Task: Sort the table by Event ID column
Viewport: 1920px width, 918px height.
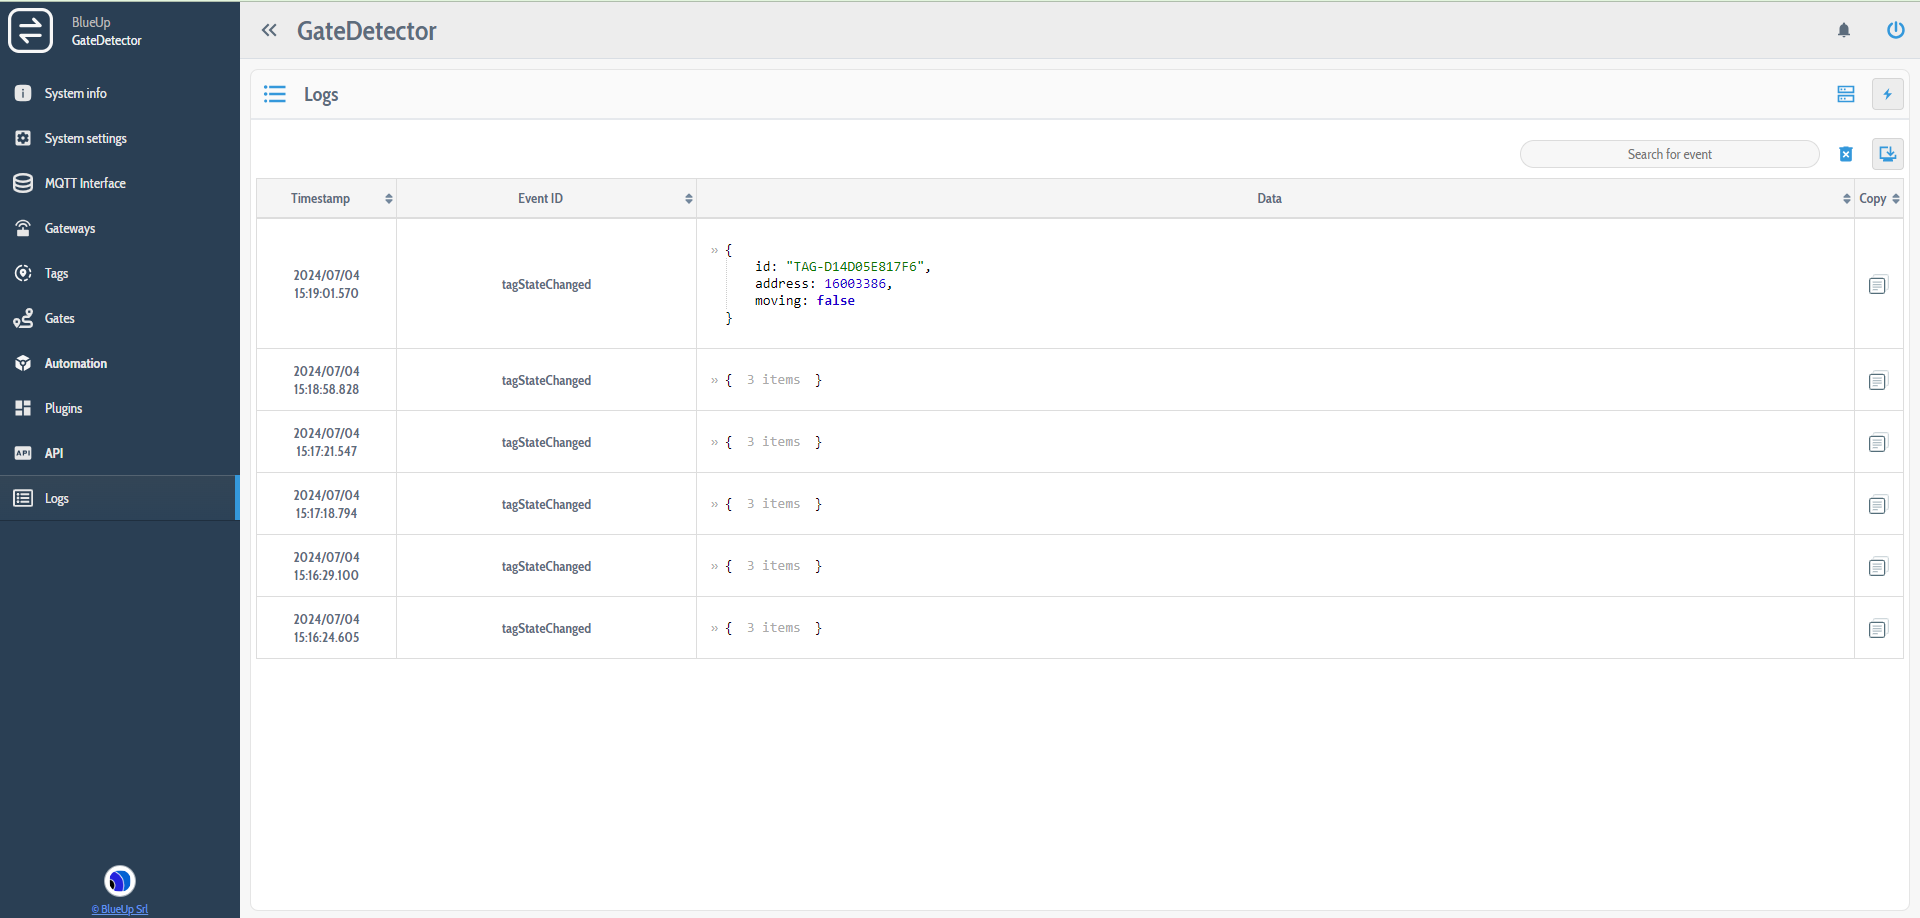Action: [688, 199]
